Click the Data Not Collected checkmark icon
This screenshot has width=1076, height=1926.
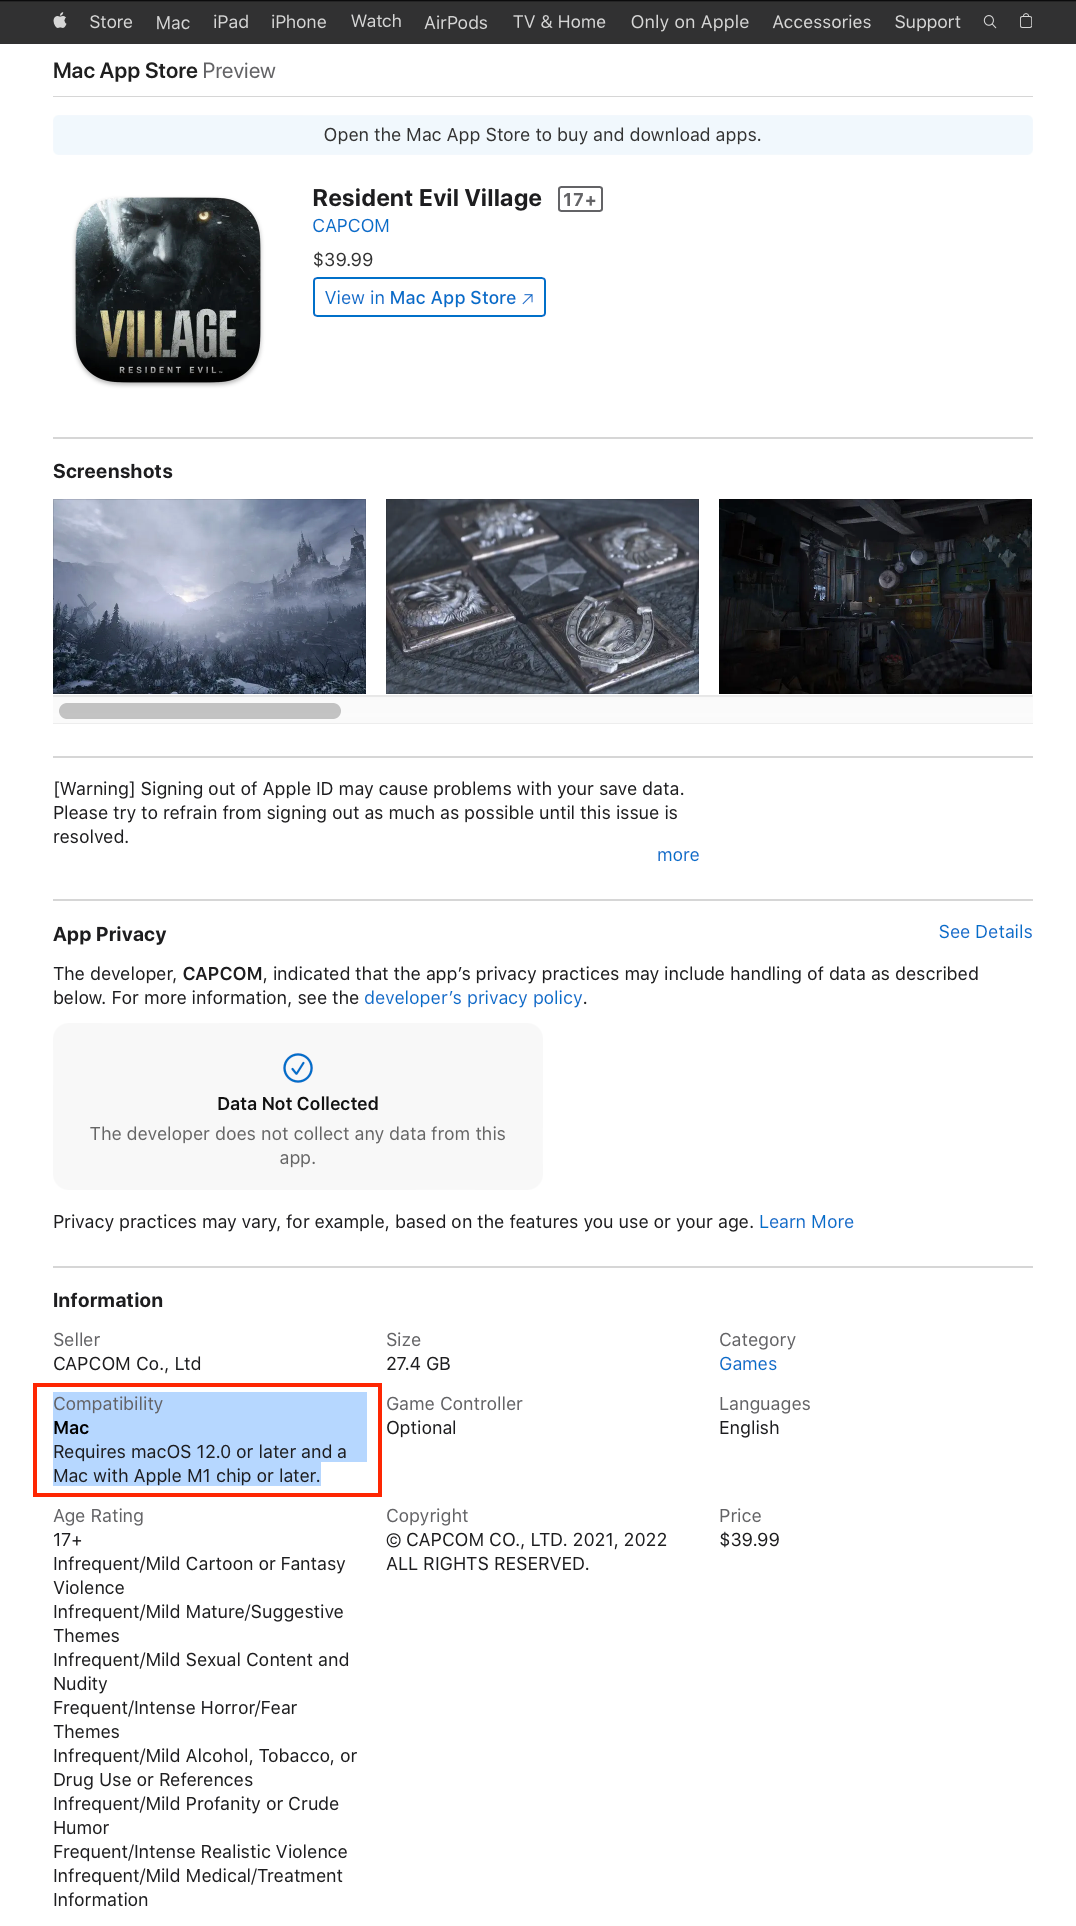[x=298, y=1068]
